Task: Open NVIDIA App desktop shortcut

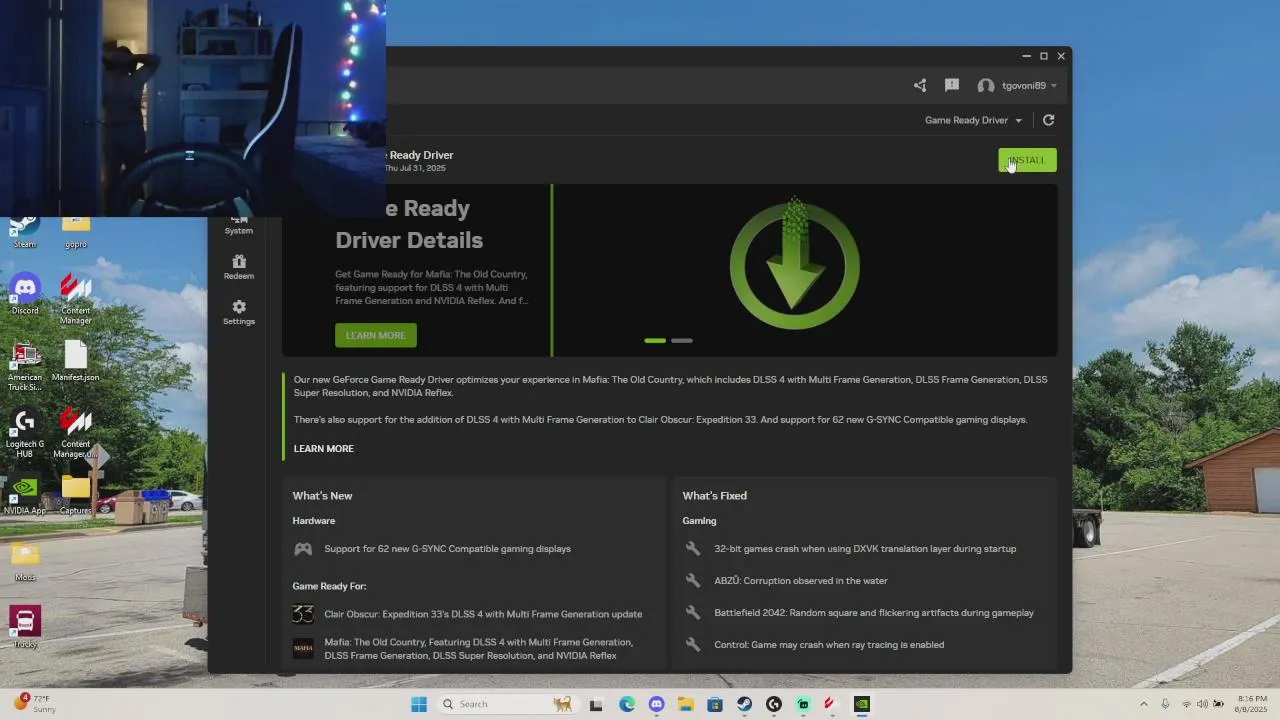Action: 25,495
